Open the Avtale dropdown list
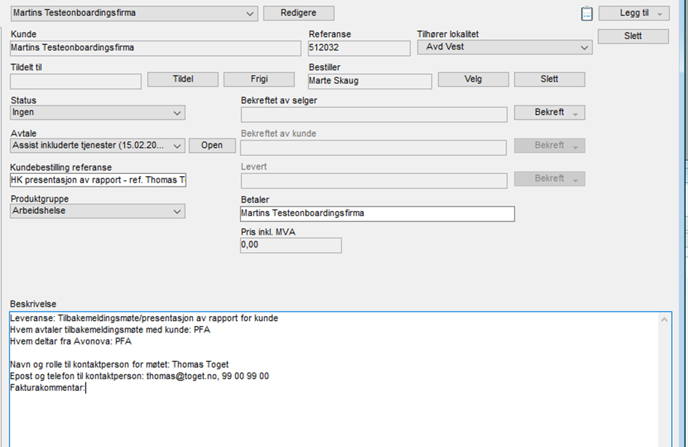 177,146
